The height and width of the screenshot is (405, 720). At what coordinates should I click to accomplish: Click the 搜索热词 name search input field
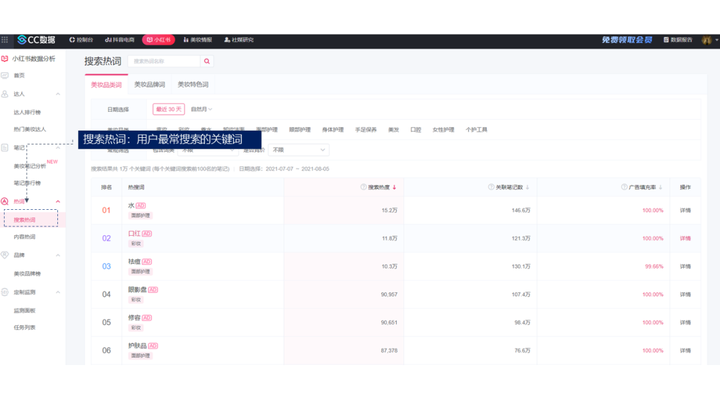click(x=164, y=61)
